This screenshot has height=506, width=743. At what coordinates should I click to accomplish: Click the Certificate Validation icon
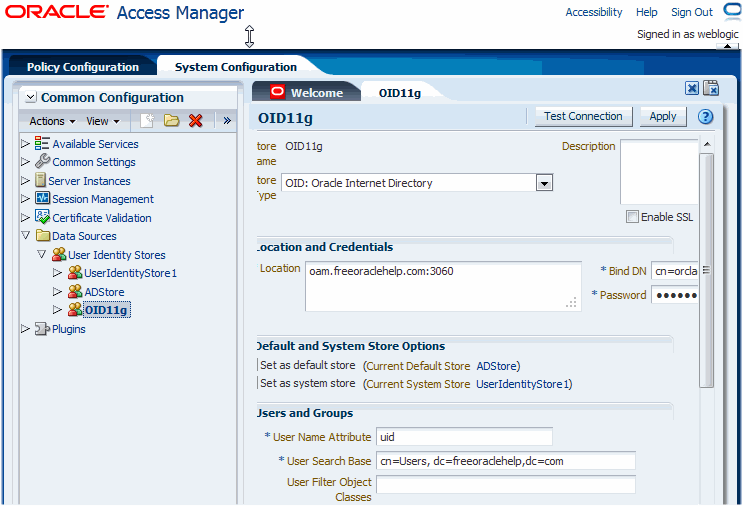(42, 217)
